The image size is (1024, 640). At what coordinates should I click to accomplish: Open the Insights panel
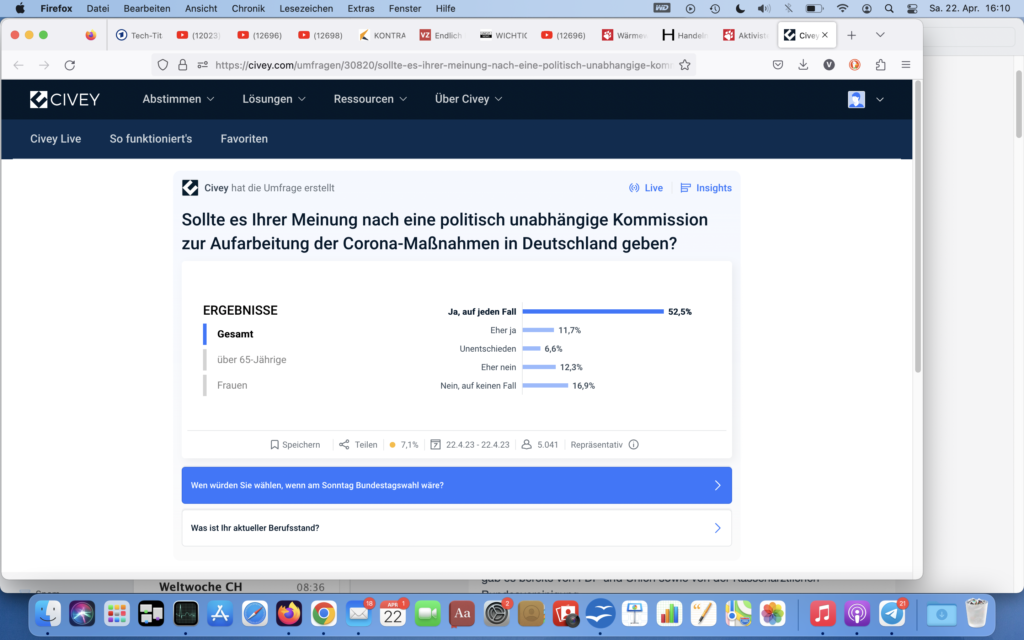(706, 188)
